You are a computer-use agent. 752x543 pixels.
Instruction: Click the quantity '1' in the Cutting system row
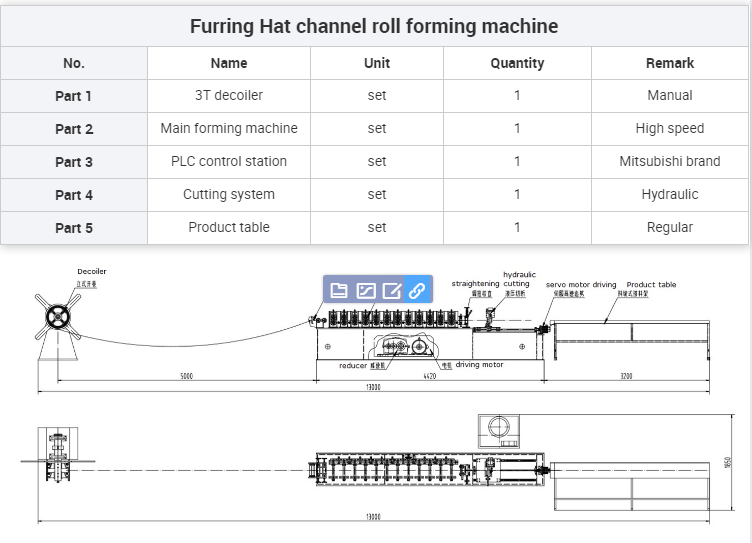[x=517, y=194]
